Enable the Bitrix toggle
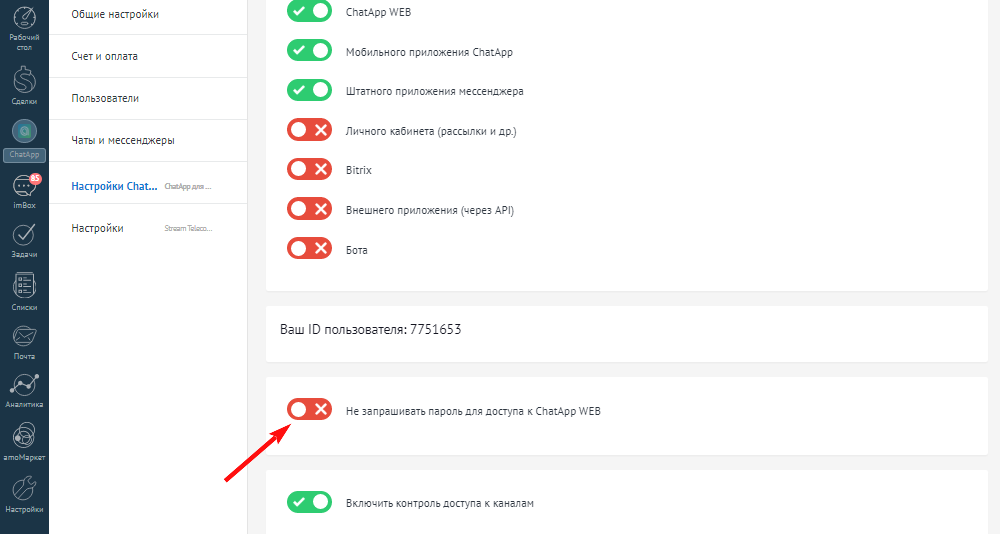1000x534 pixels. click(309, 170)
